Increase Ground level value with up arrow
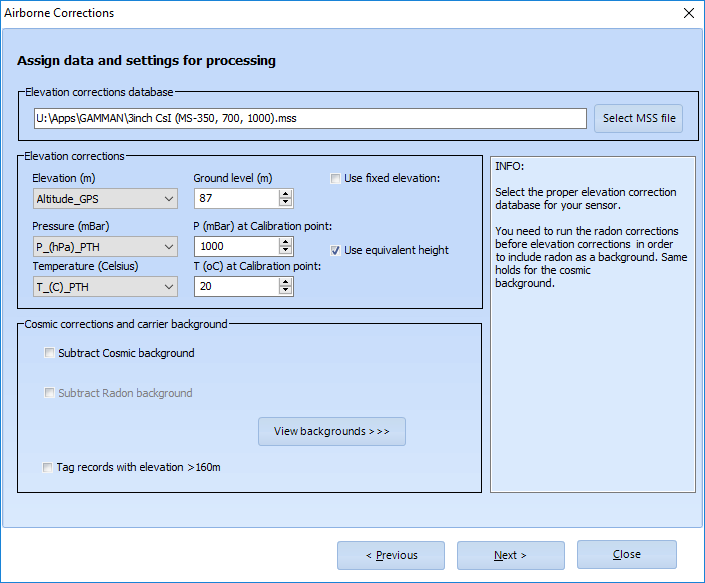This screenshot has width=705, height=583. tap(286, 195)
